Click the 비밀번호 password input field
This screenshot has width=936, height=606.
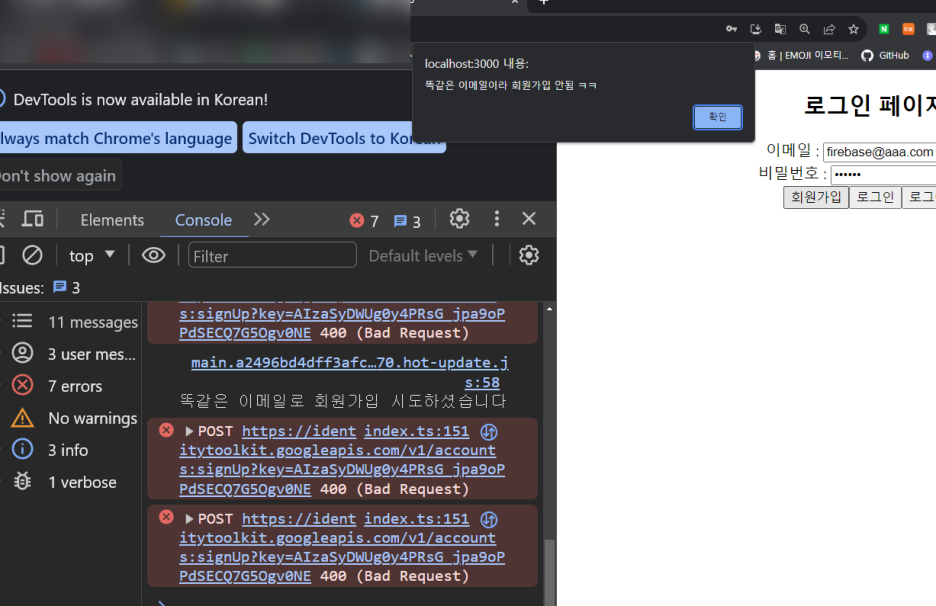coord(883,174)
